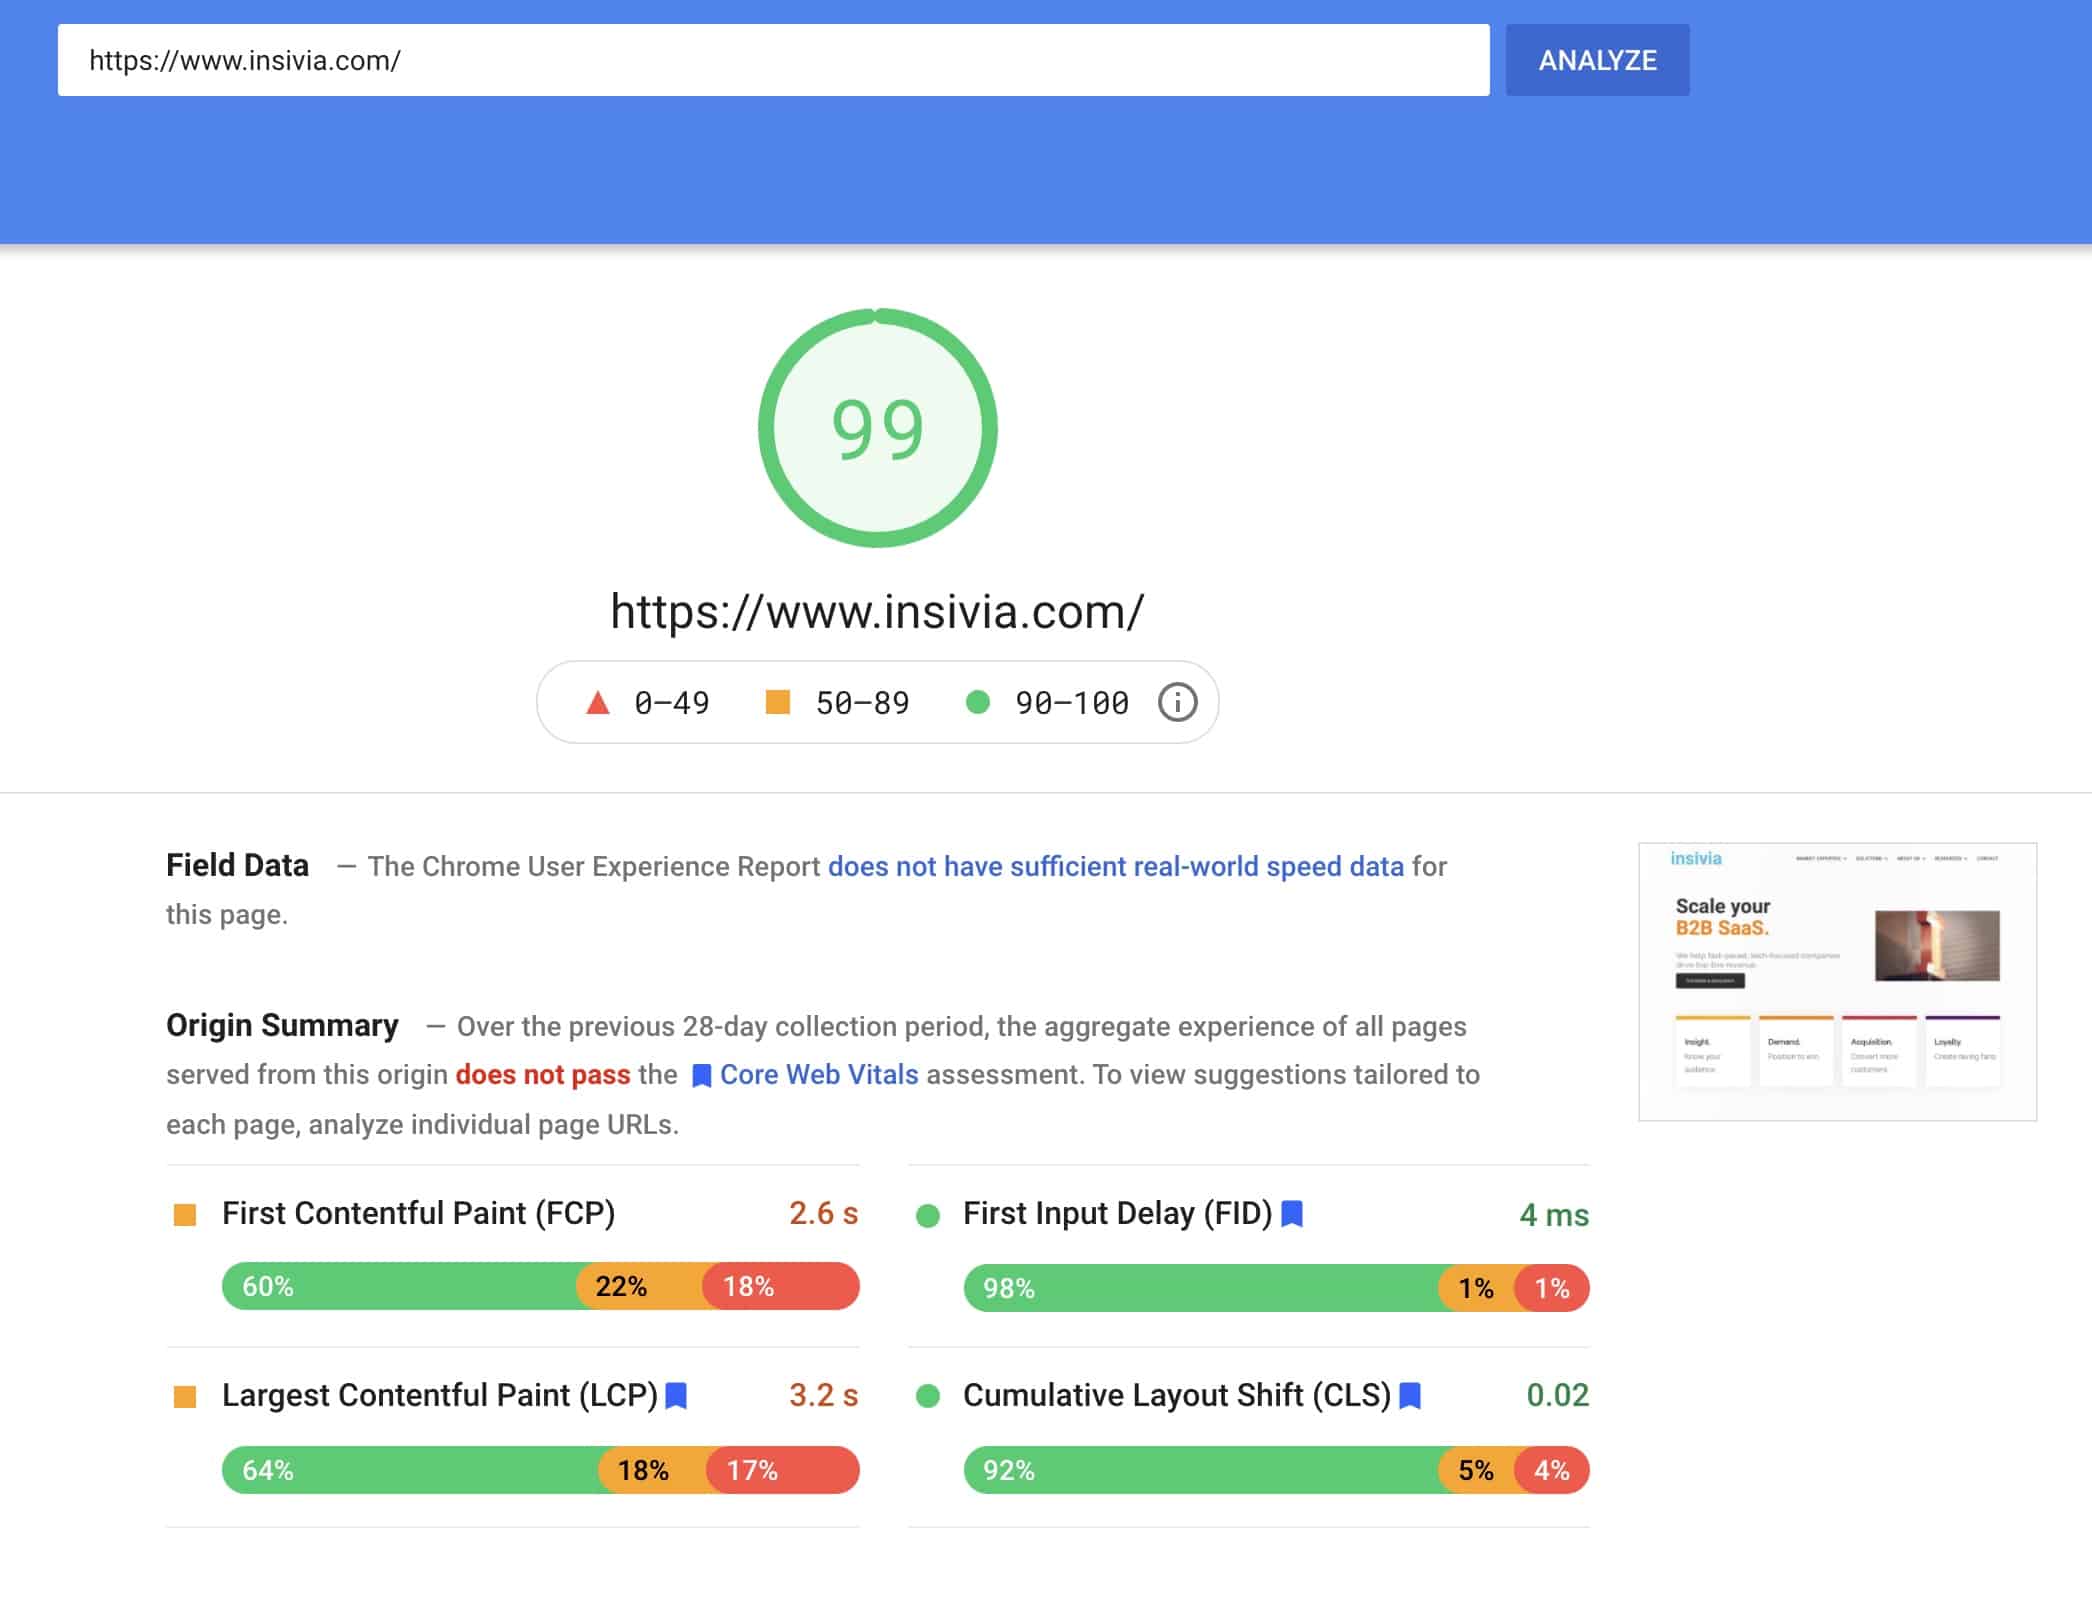Click the bookmark icon next to Cumulative Layout Shift
This screenshot has width=2092, height=1612.
1410,1395
